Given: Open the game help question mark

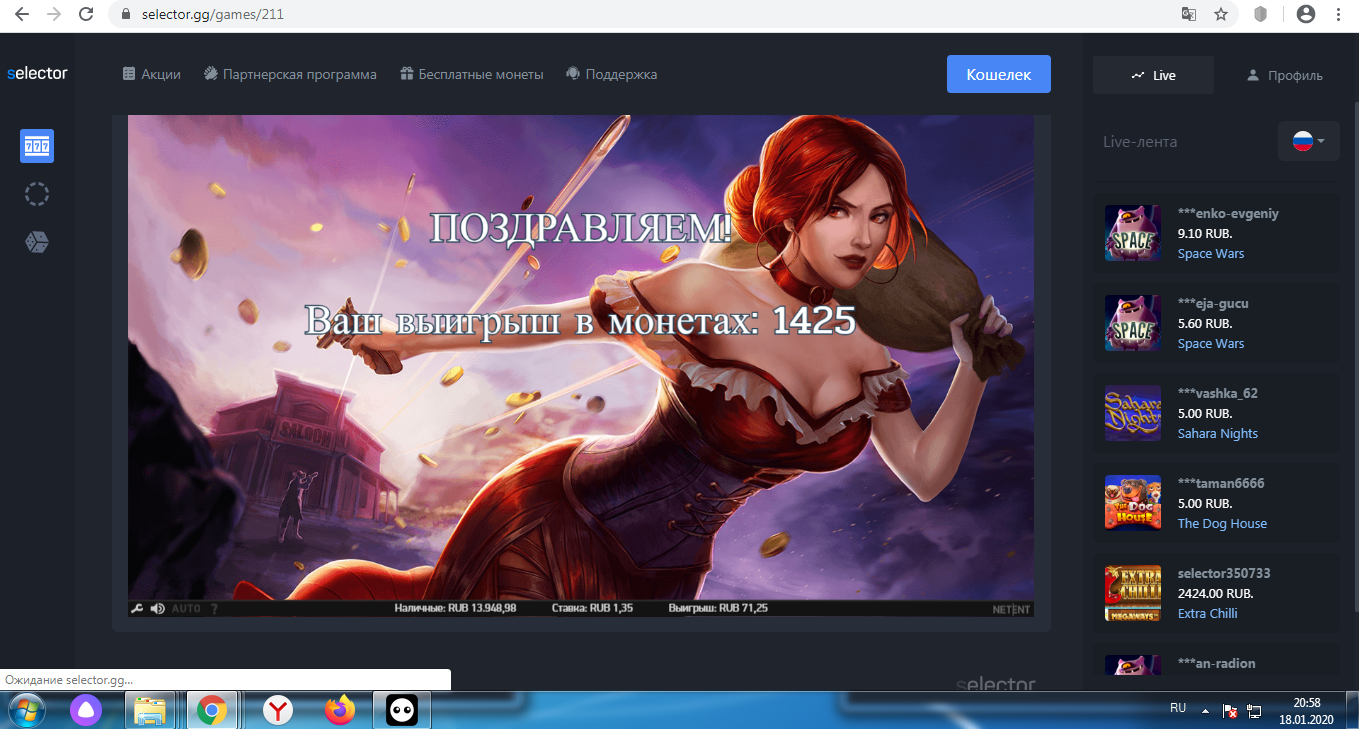Looking at the screenshot, I should pos(214,608).
